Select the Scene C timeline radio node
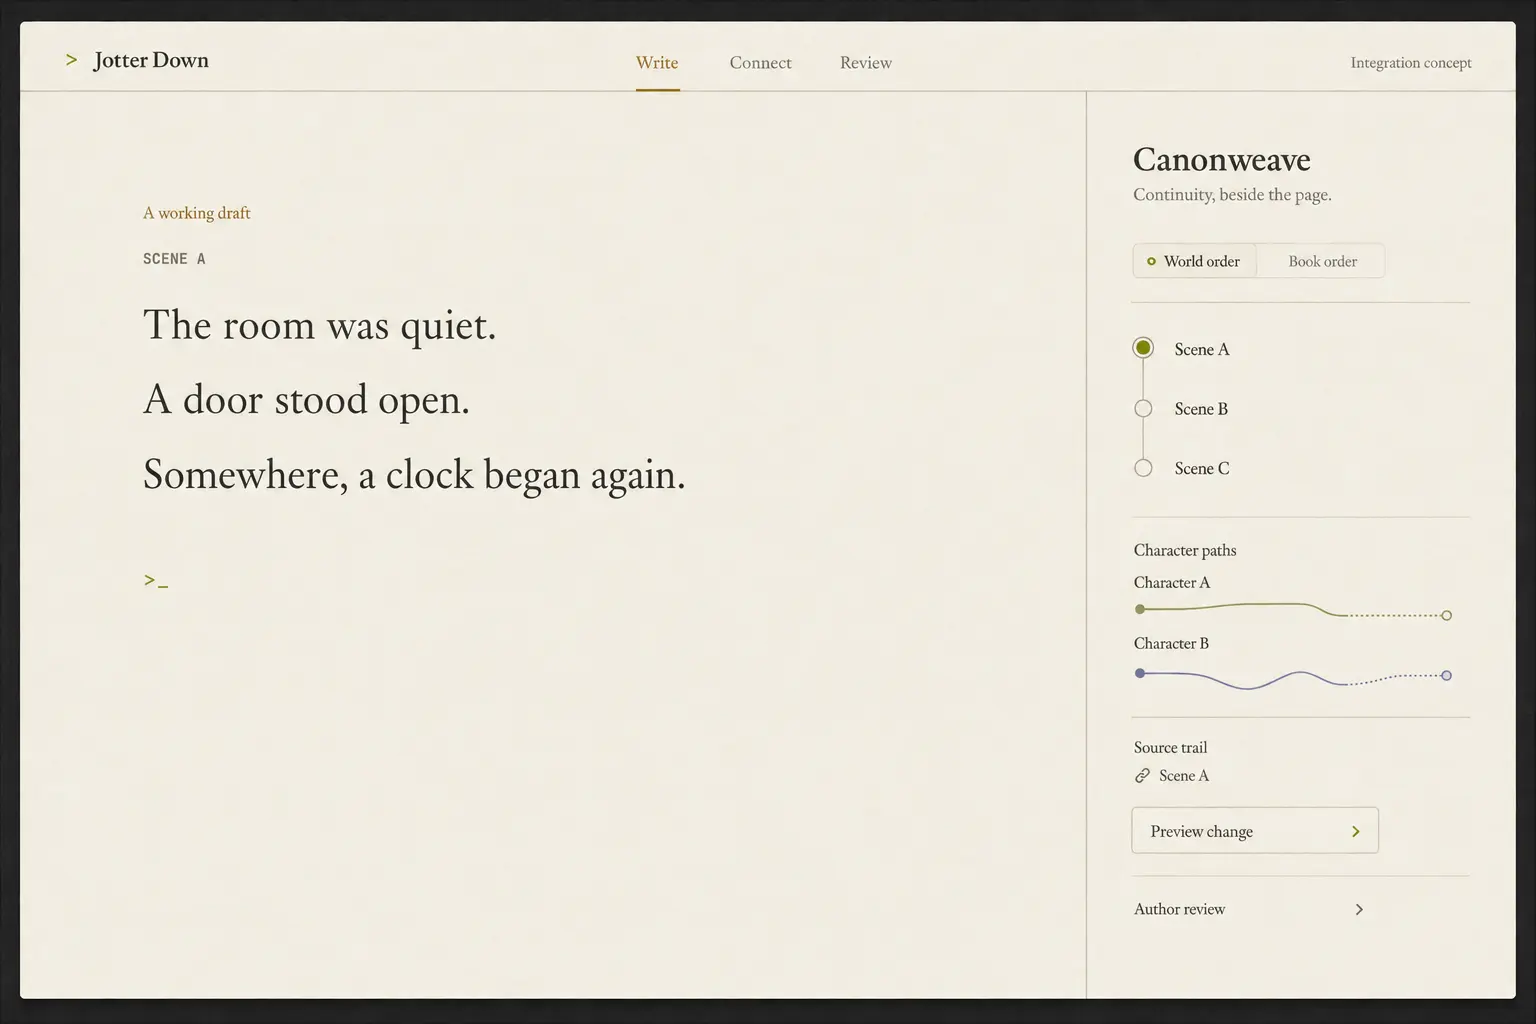The image size is (1536, 1024). click(1143, 468)
